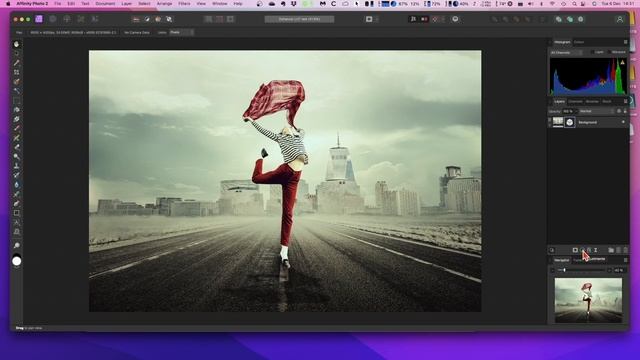The width and height of the screenshot is (640, 360).
Task: Toggle layer lock in Layers panel
Action: point(625,111)
